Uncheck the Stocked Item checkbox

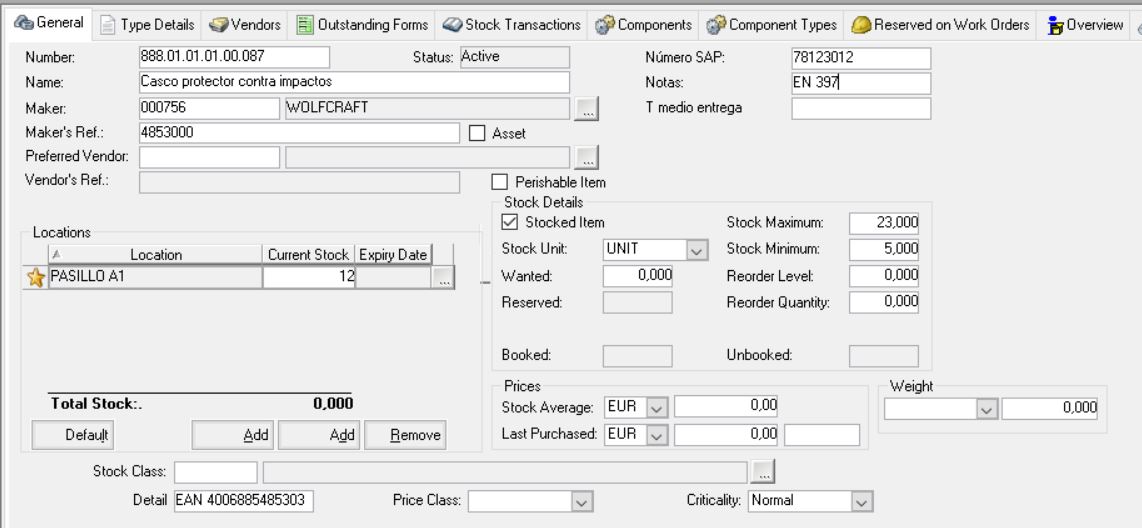click(509, 223)
